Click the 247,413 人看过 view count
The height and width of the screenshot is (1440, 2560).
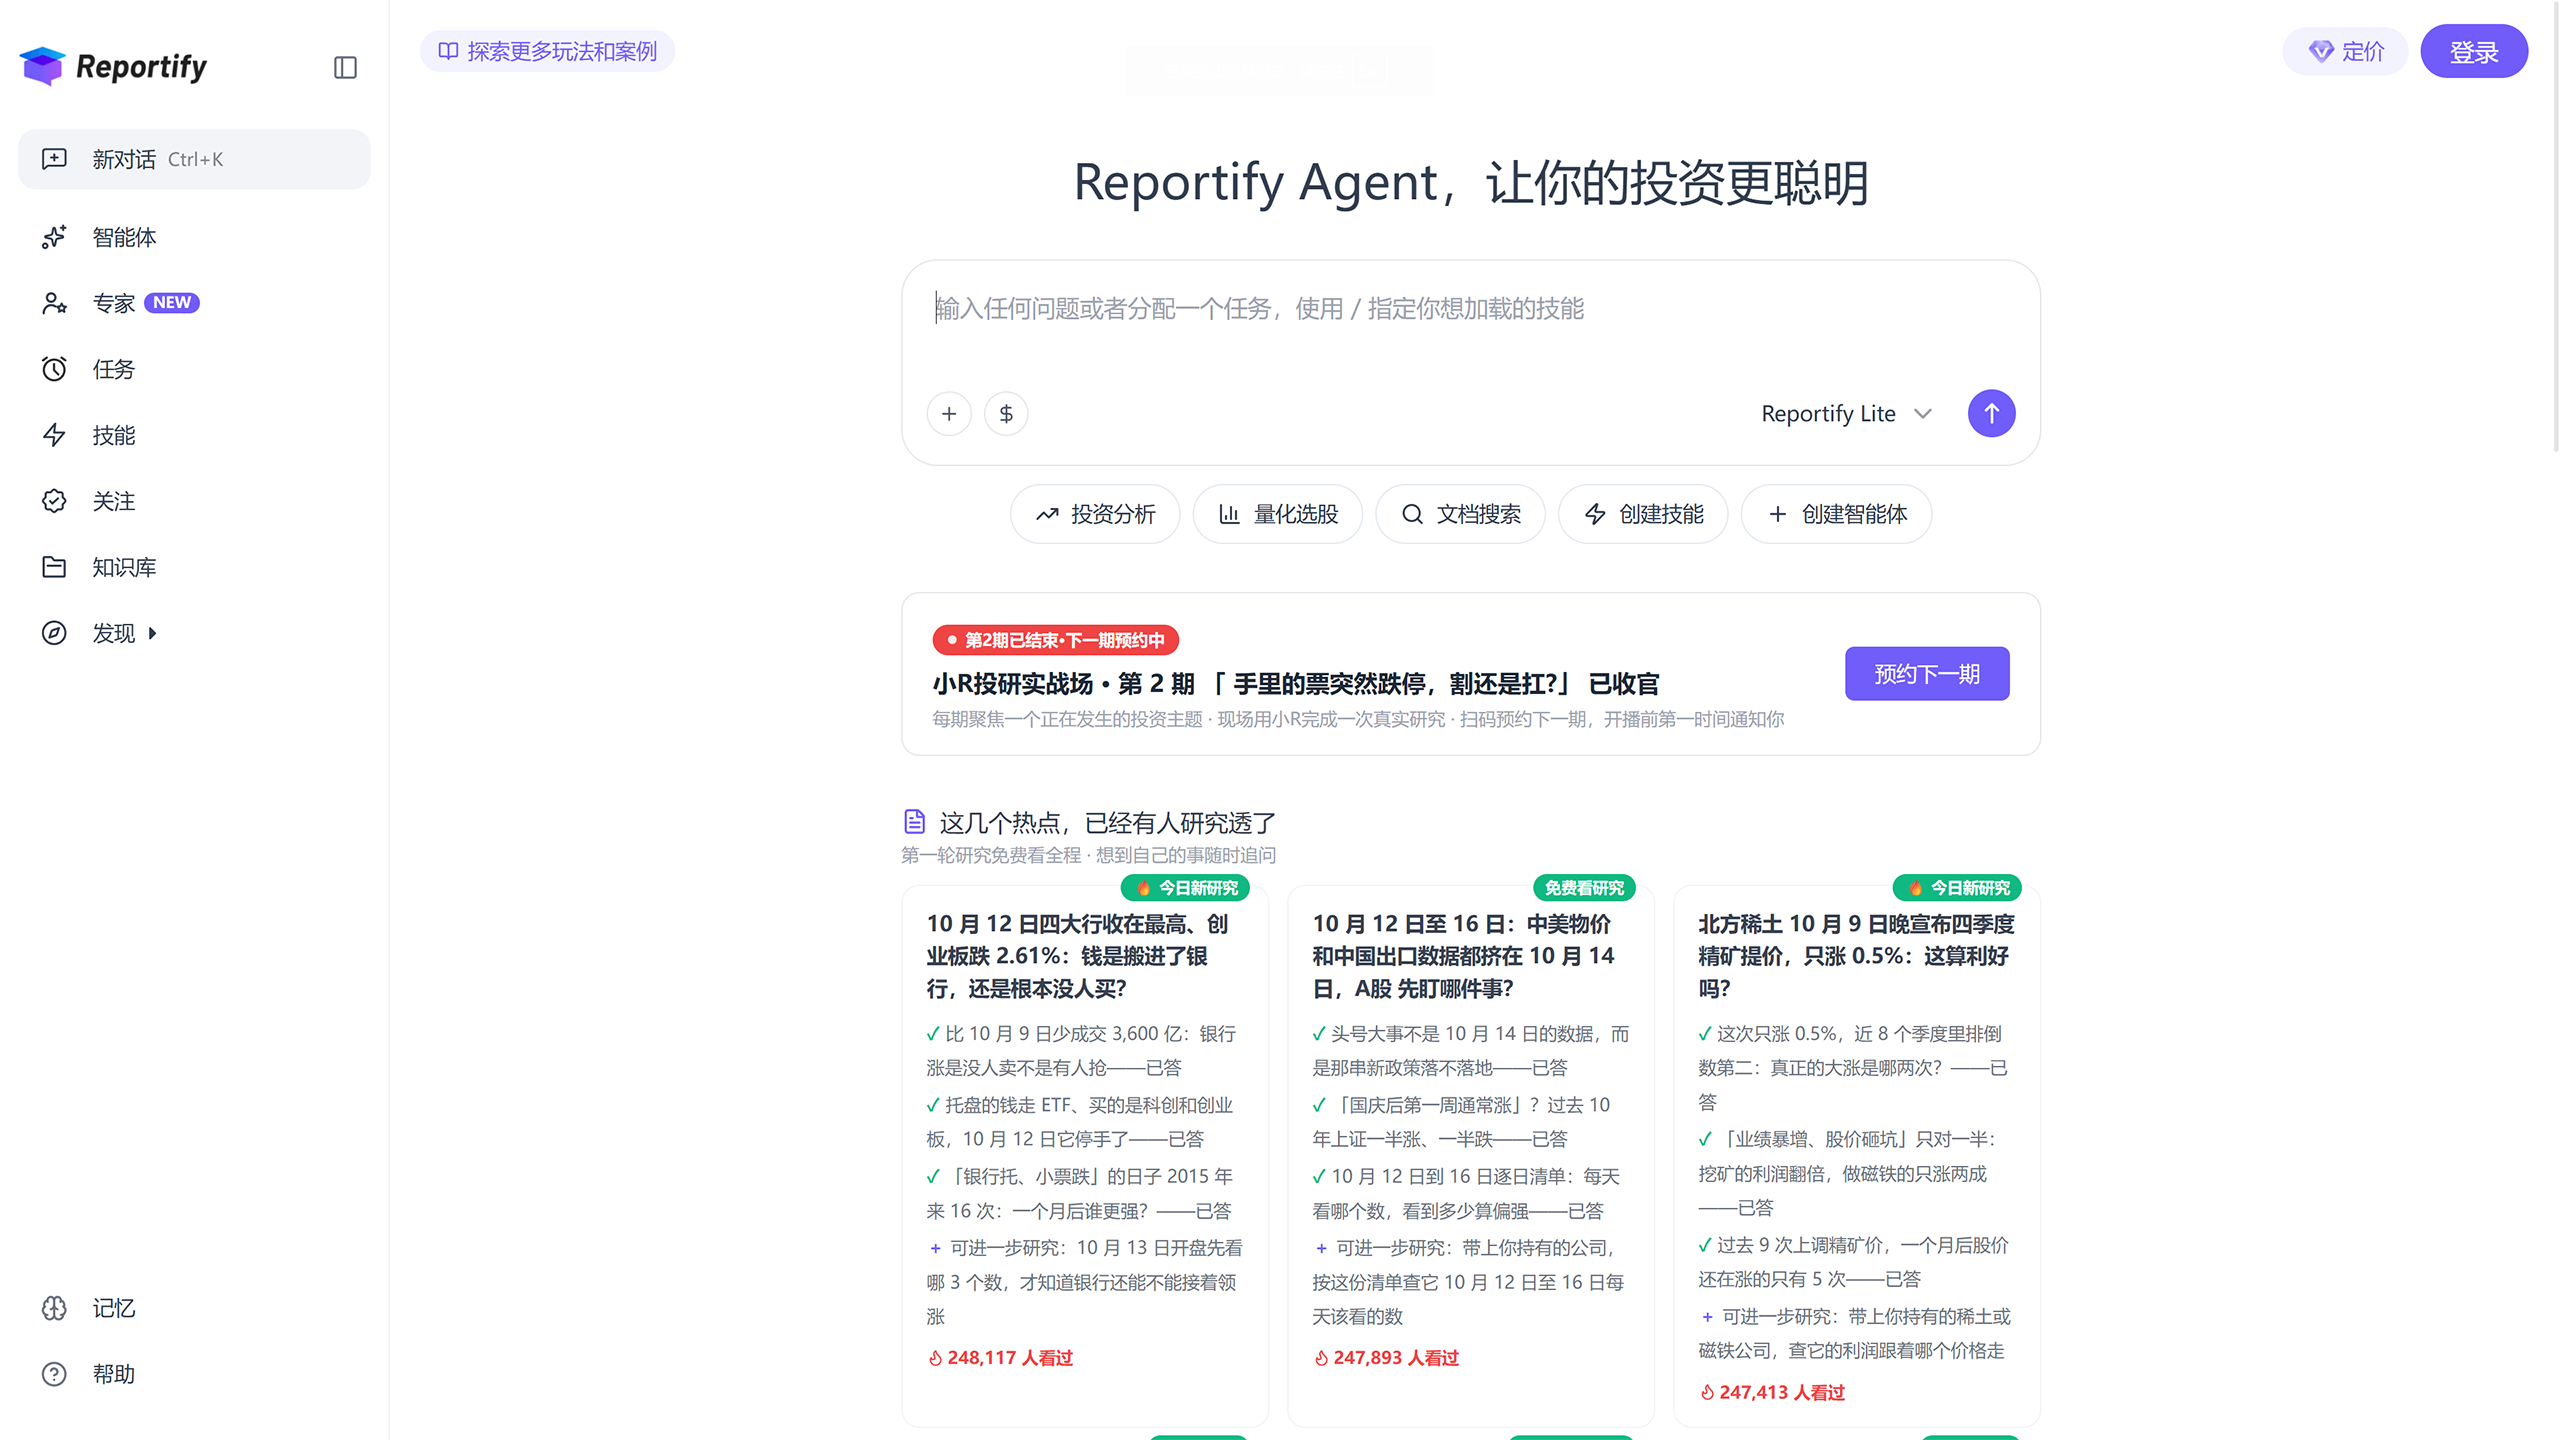pyautogui.click(x=1772, y=1392)
